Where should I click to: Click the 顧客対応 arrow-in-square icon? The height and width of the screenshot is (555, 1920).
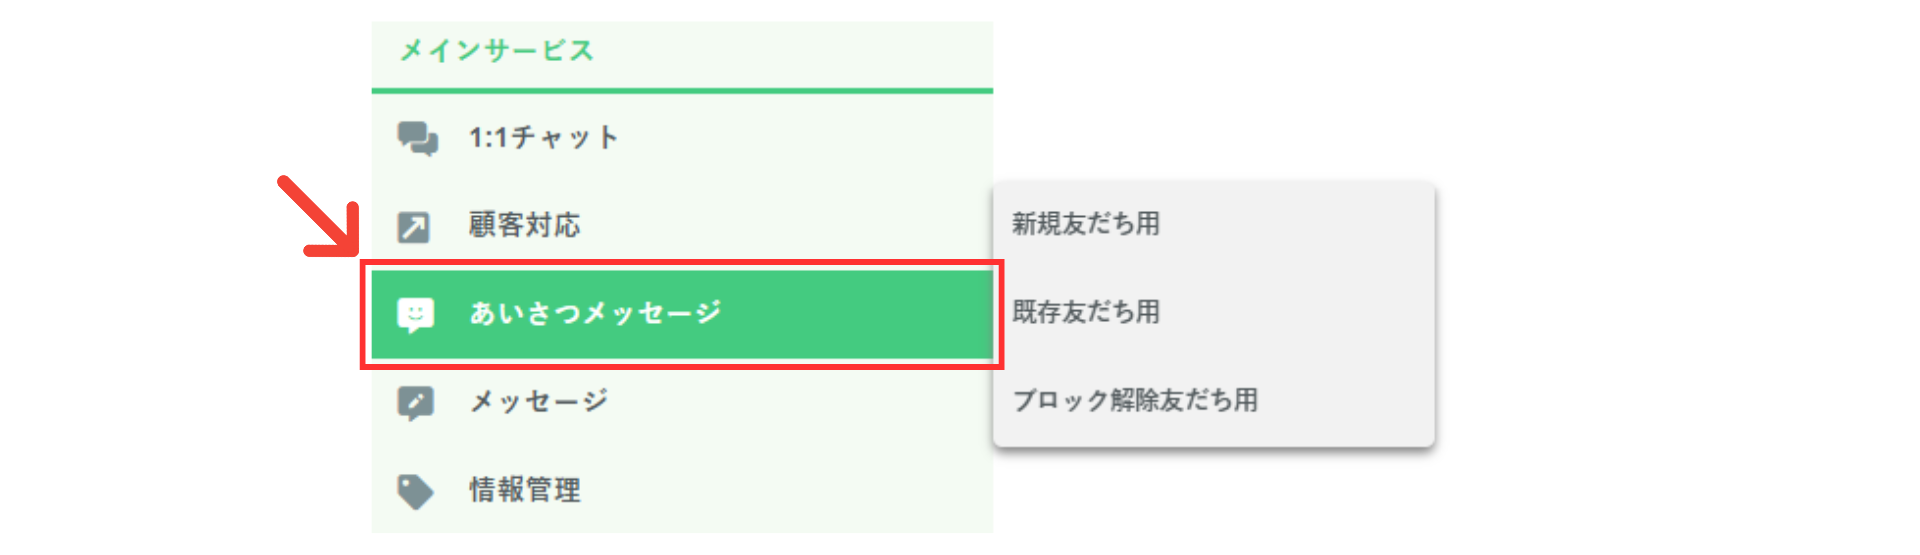[414, 227]
